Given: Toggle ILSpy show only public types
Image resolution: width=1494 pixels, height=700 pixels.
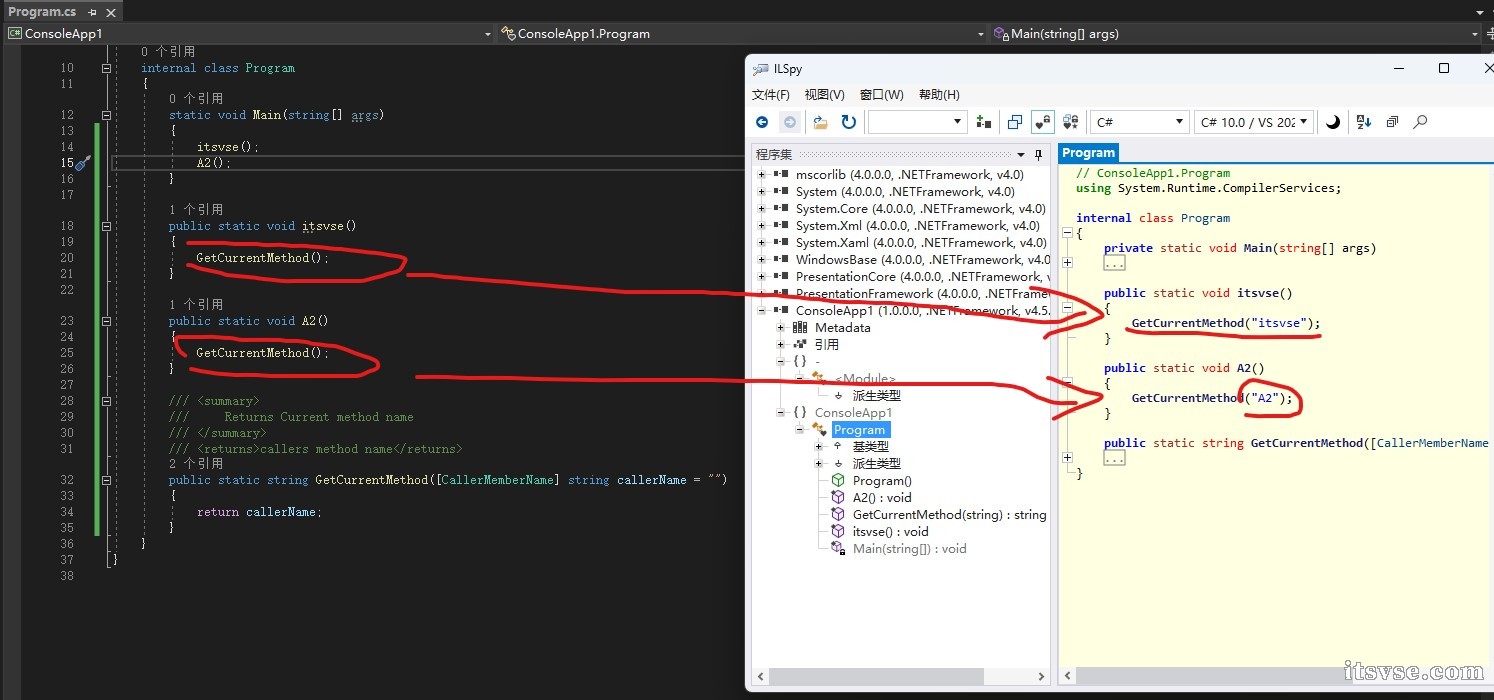Looking at the screenshot, I should [x=1015, y=122].
